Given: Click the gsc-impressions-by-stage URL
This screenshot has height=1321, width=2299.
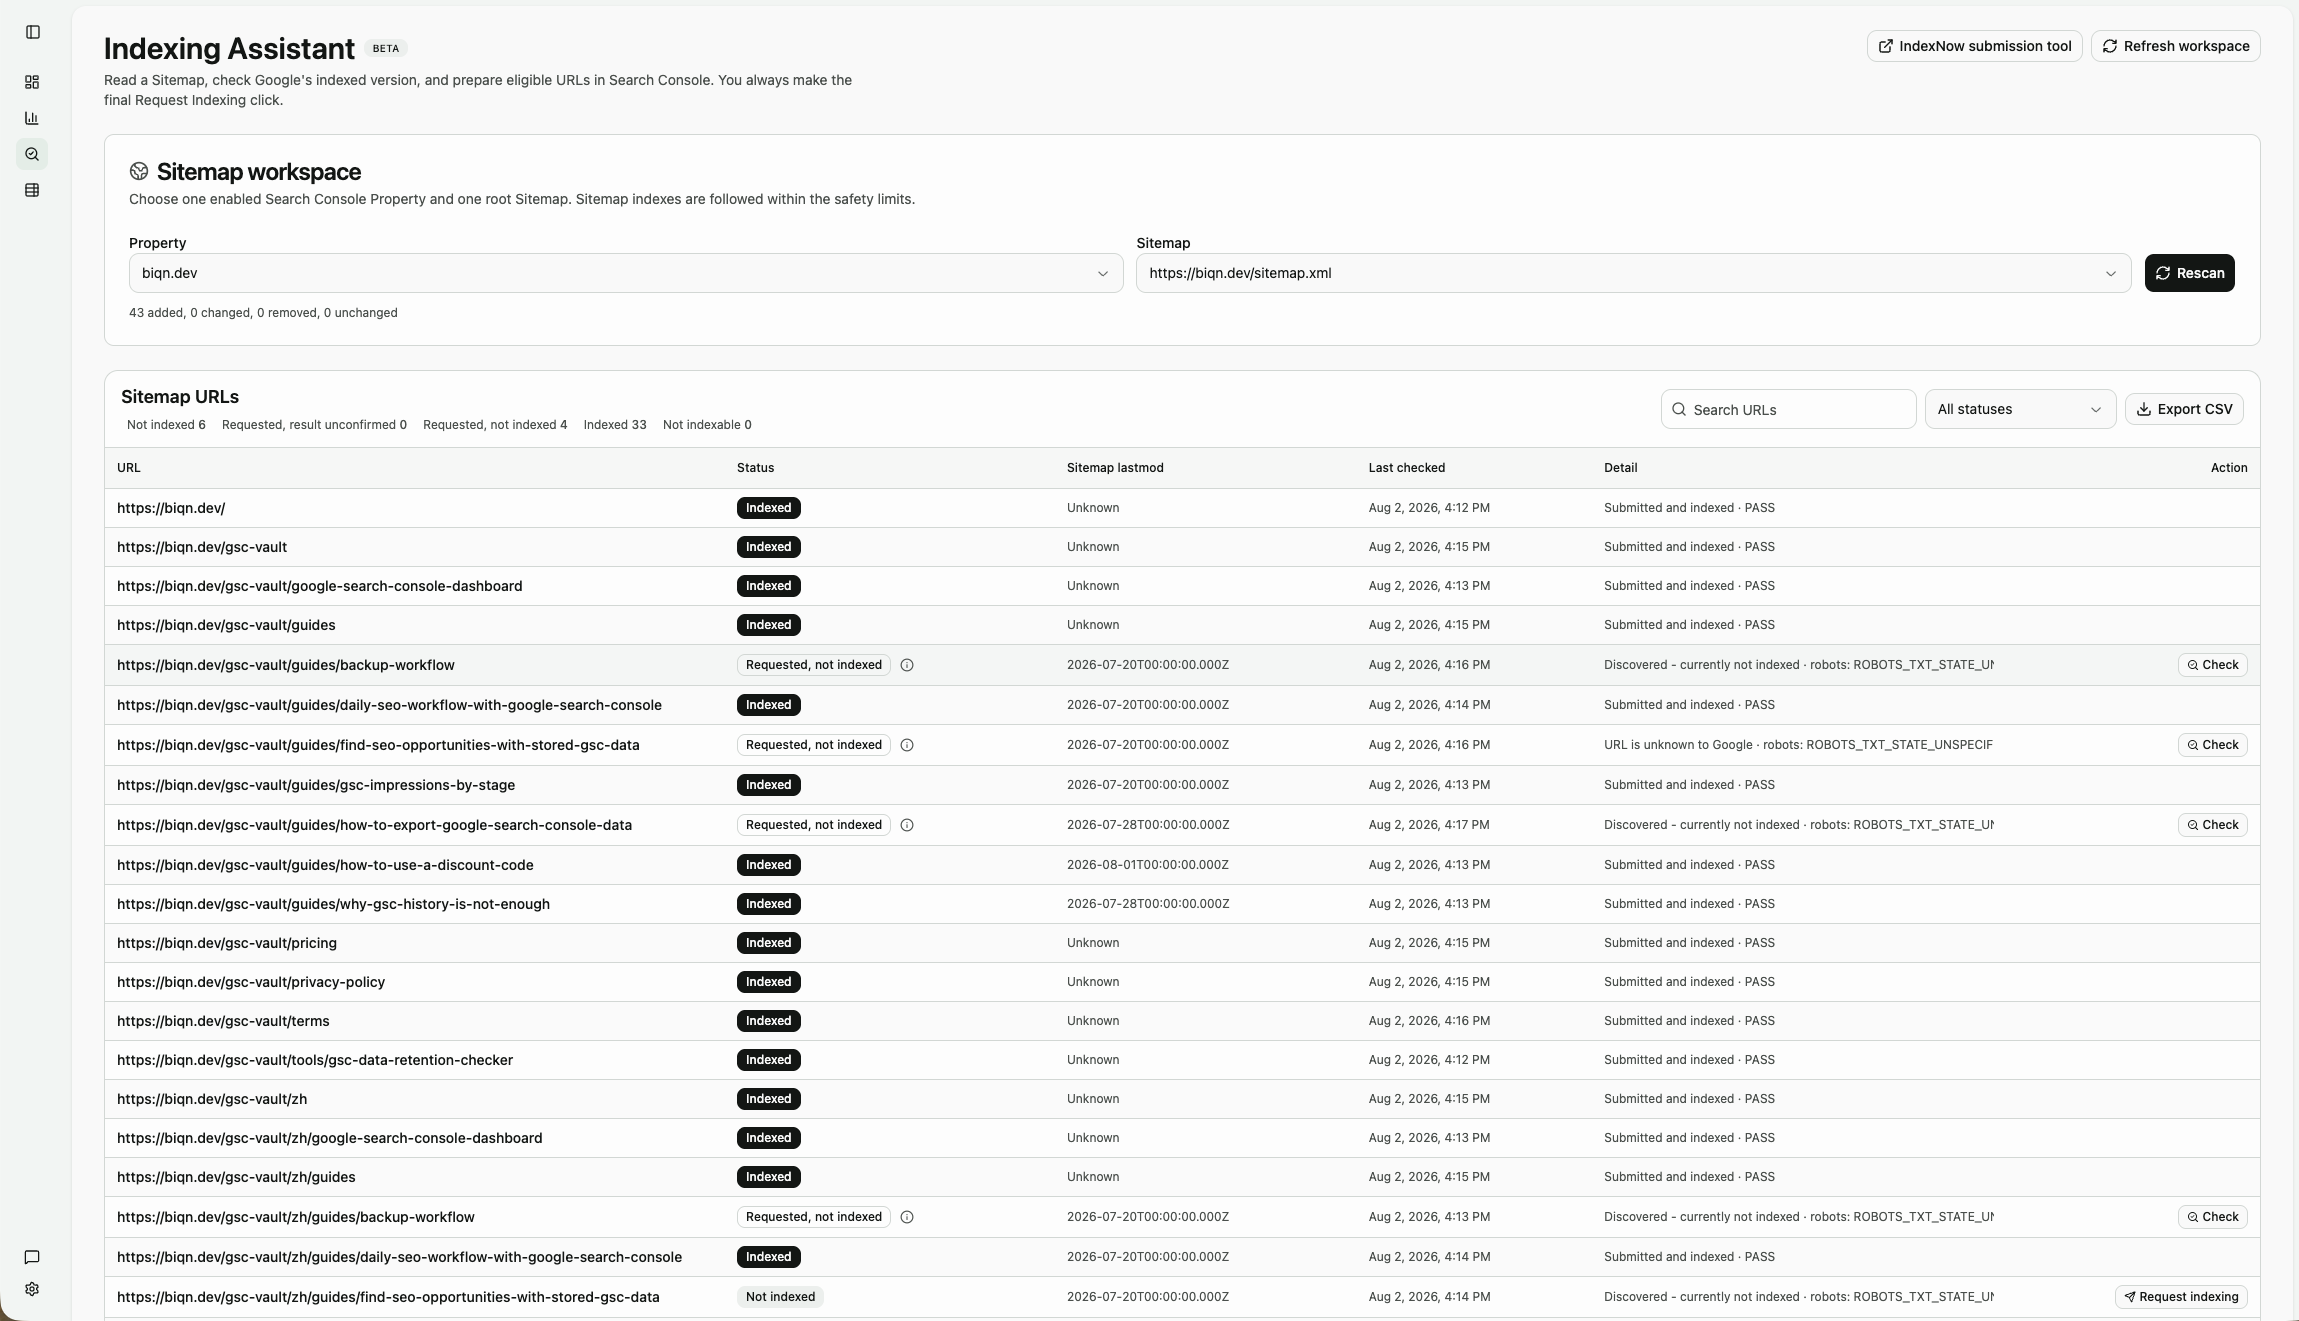Looking at the screenshot, I should point(316,785).
